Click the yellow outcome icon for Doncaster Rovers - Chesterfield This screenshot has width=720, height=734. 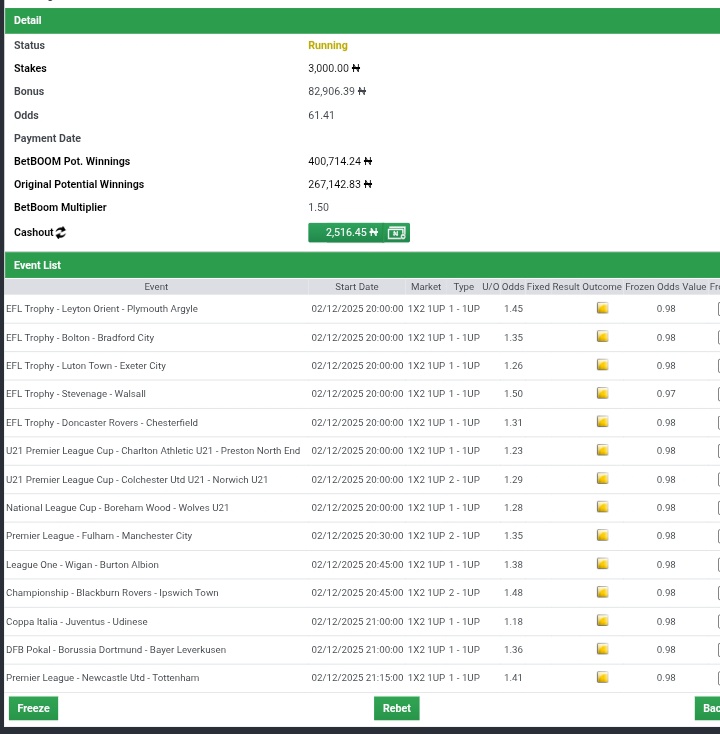pyautogui.click(x=602, y=422)
